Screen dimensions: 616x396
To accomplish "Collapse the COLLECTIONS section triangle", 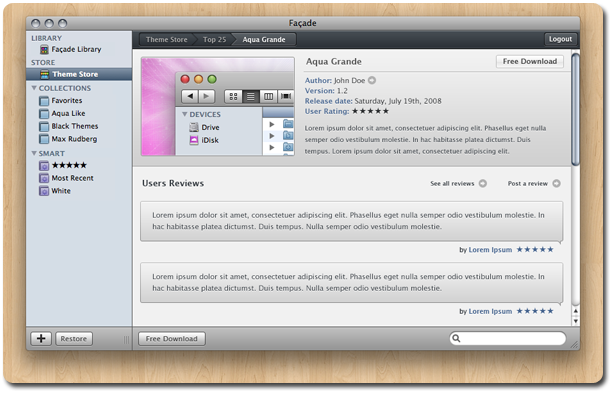I will (34, 88).
